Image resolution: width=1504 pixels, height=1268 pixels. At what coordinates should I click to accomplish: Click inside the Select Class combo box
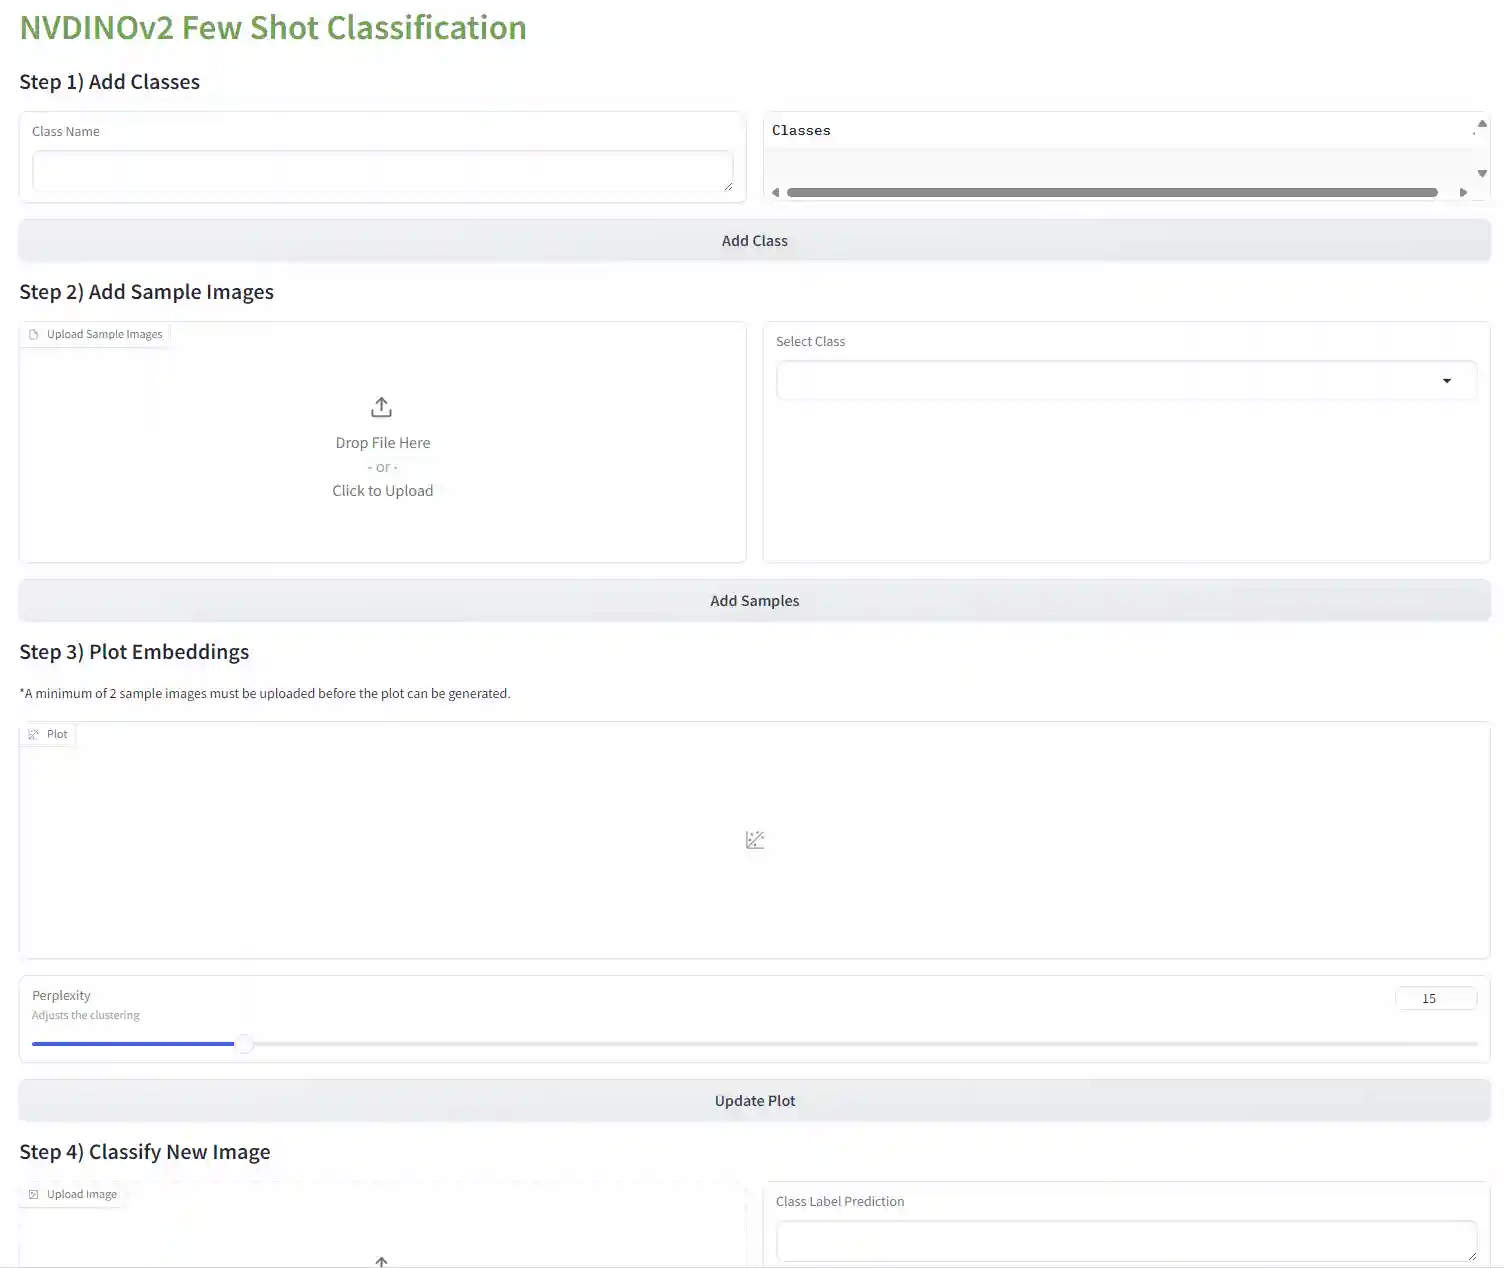[1100, 381]
